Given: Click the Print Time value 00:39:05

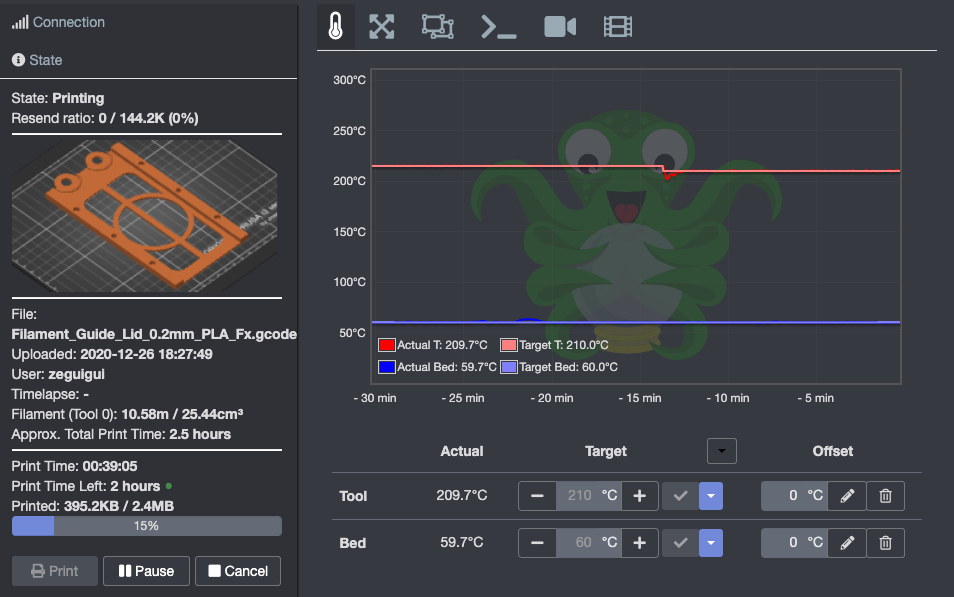Looking at the screenshot, I should pyautogui.click(x=110, y=466).
